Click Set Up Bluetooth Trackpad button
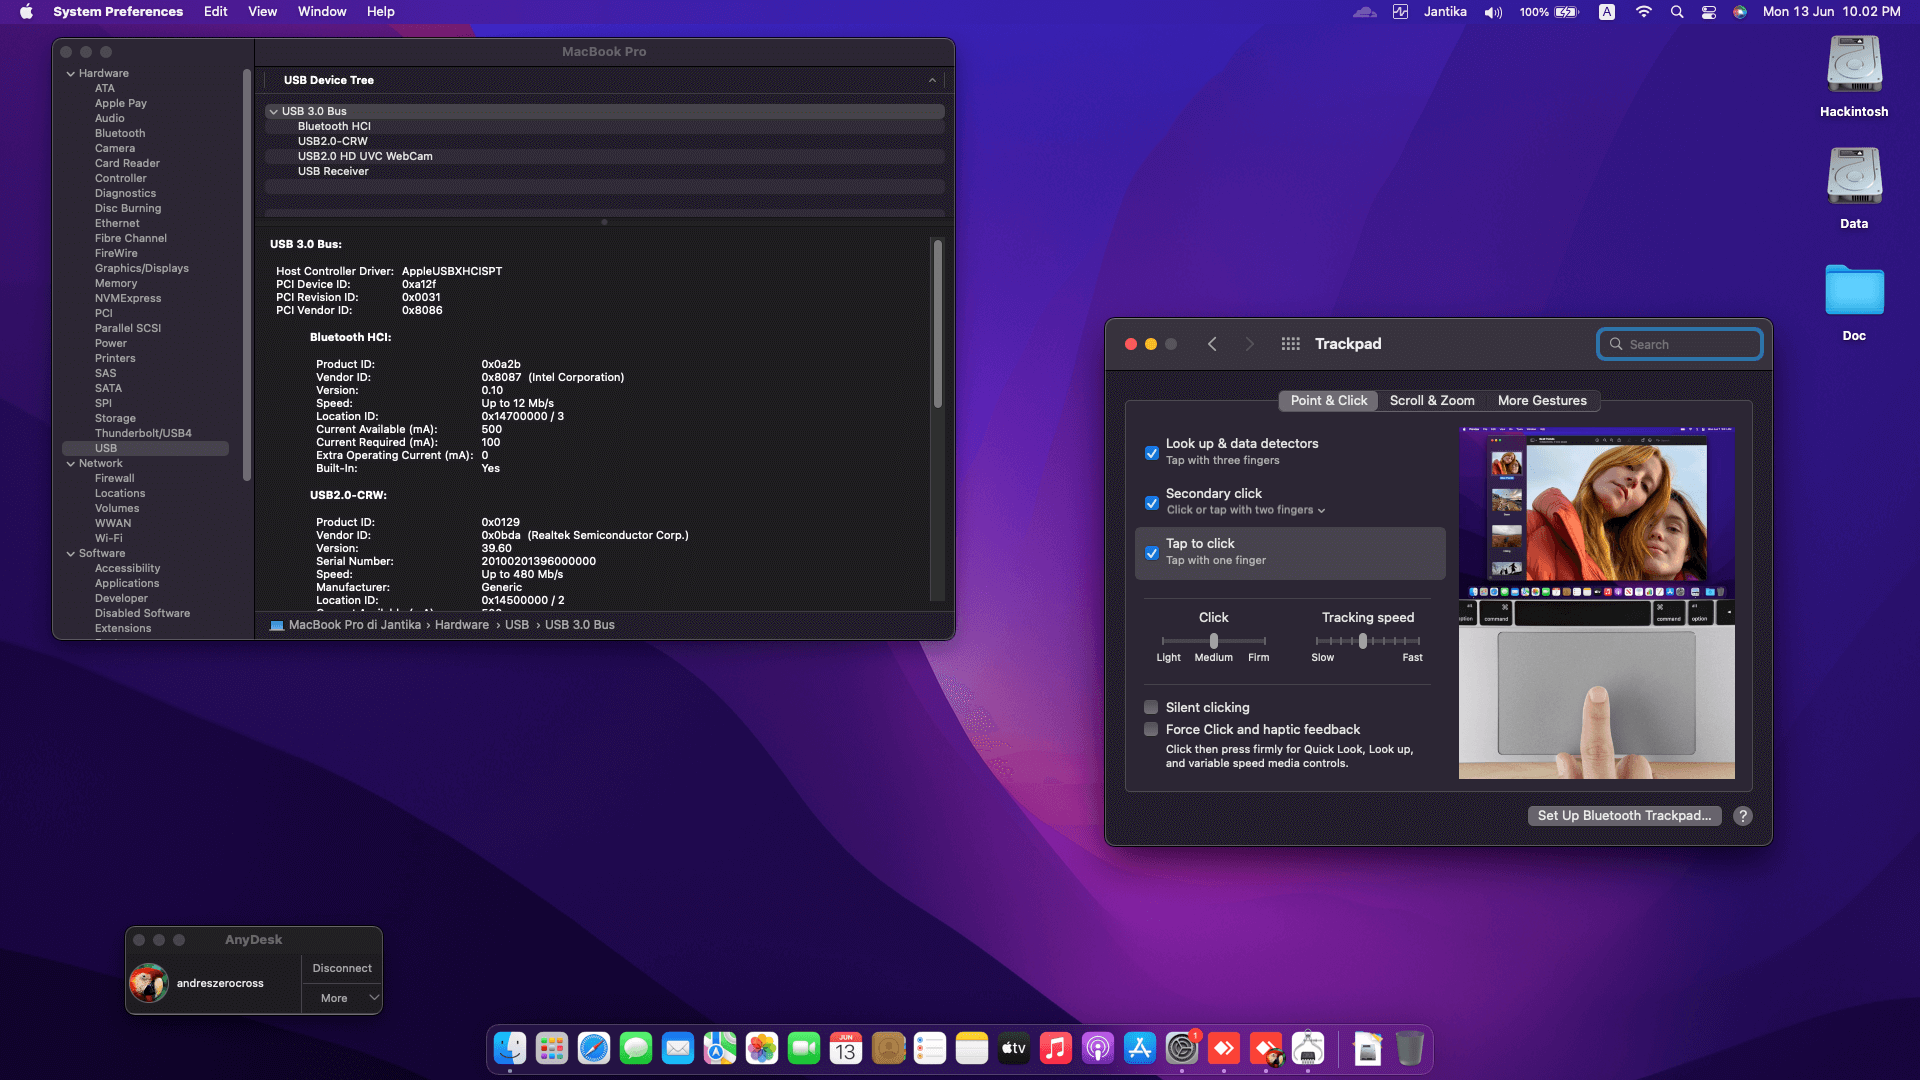The image size is (1920, 1080). pos(1624,816)
